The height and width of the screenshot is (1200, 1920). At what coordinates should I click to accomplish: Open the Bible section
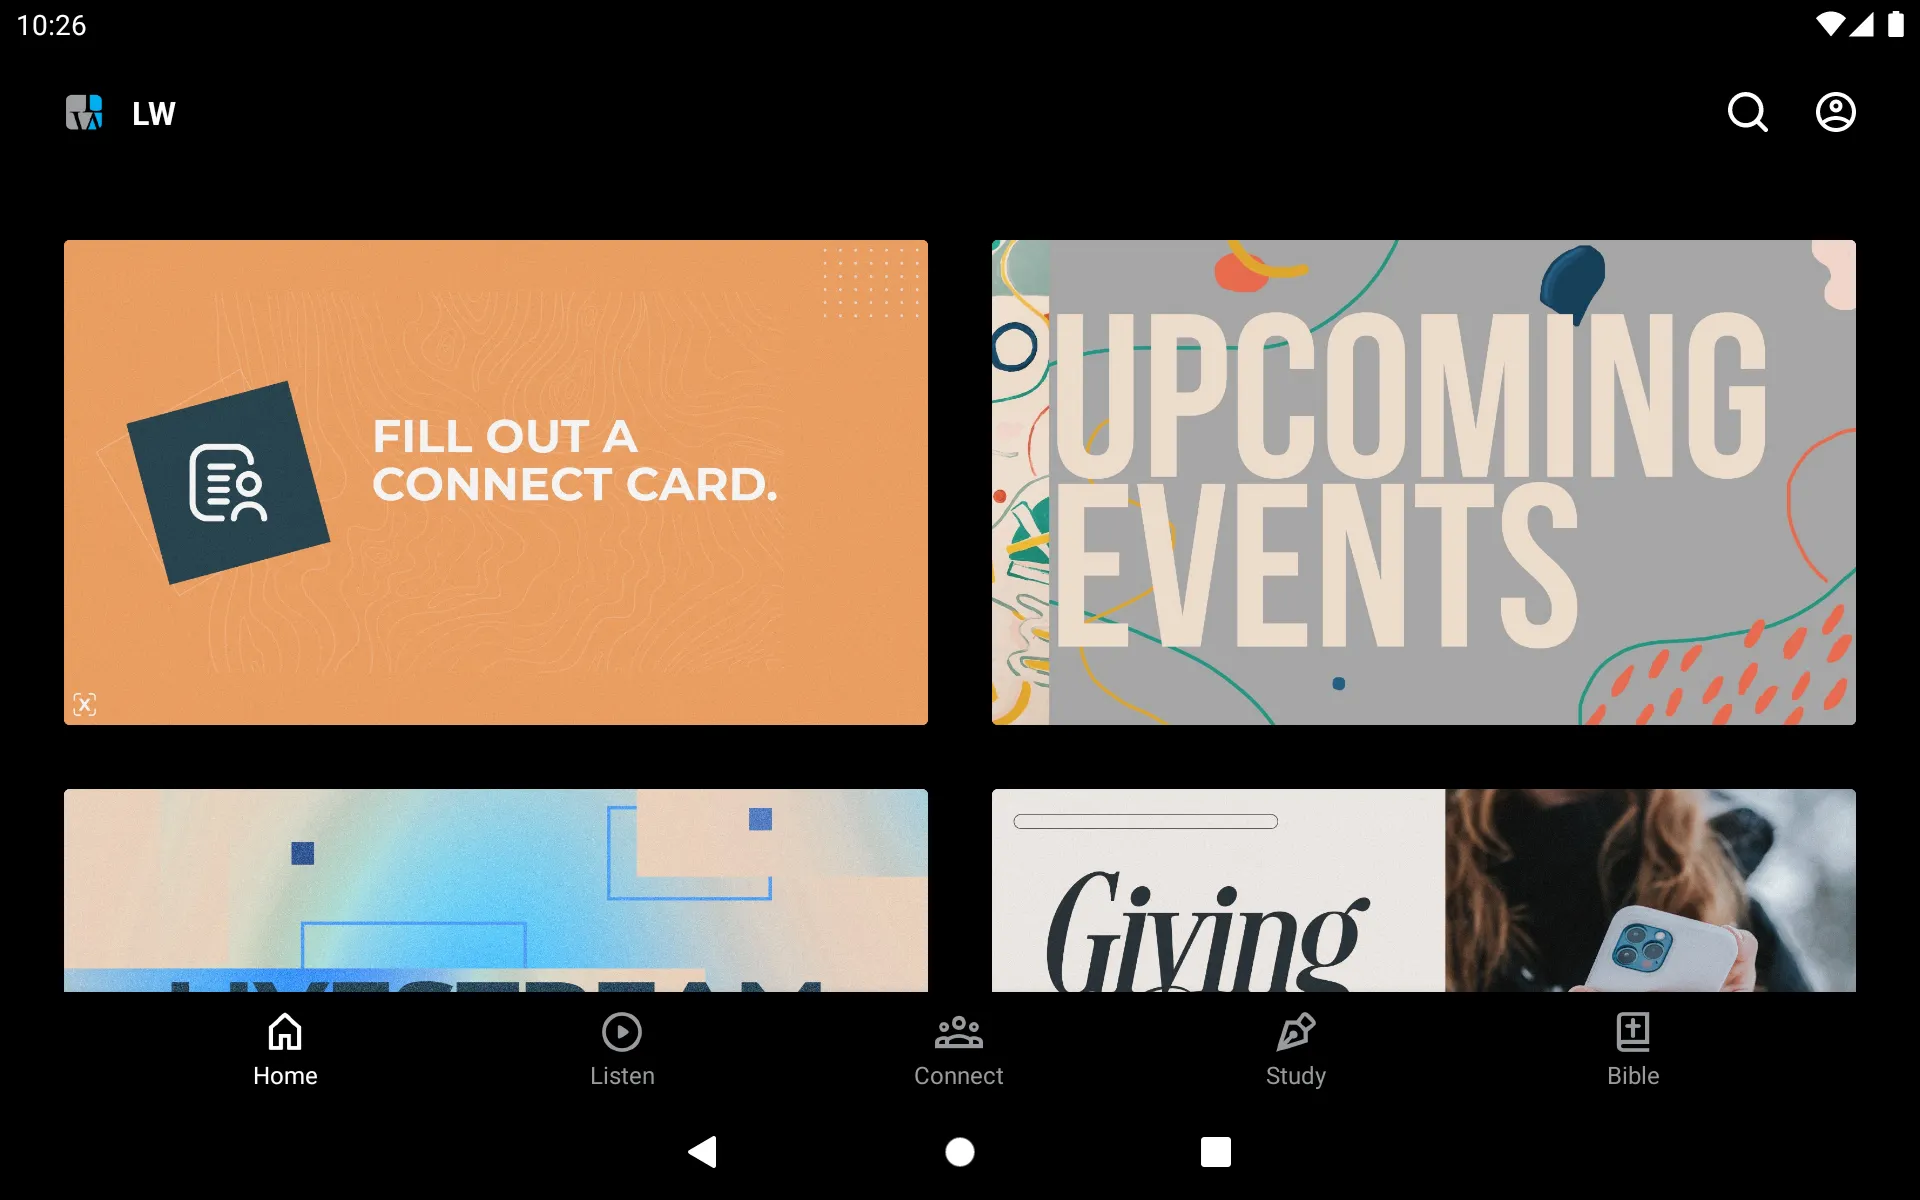1632,1047
